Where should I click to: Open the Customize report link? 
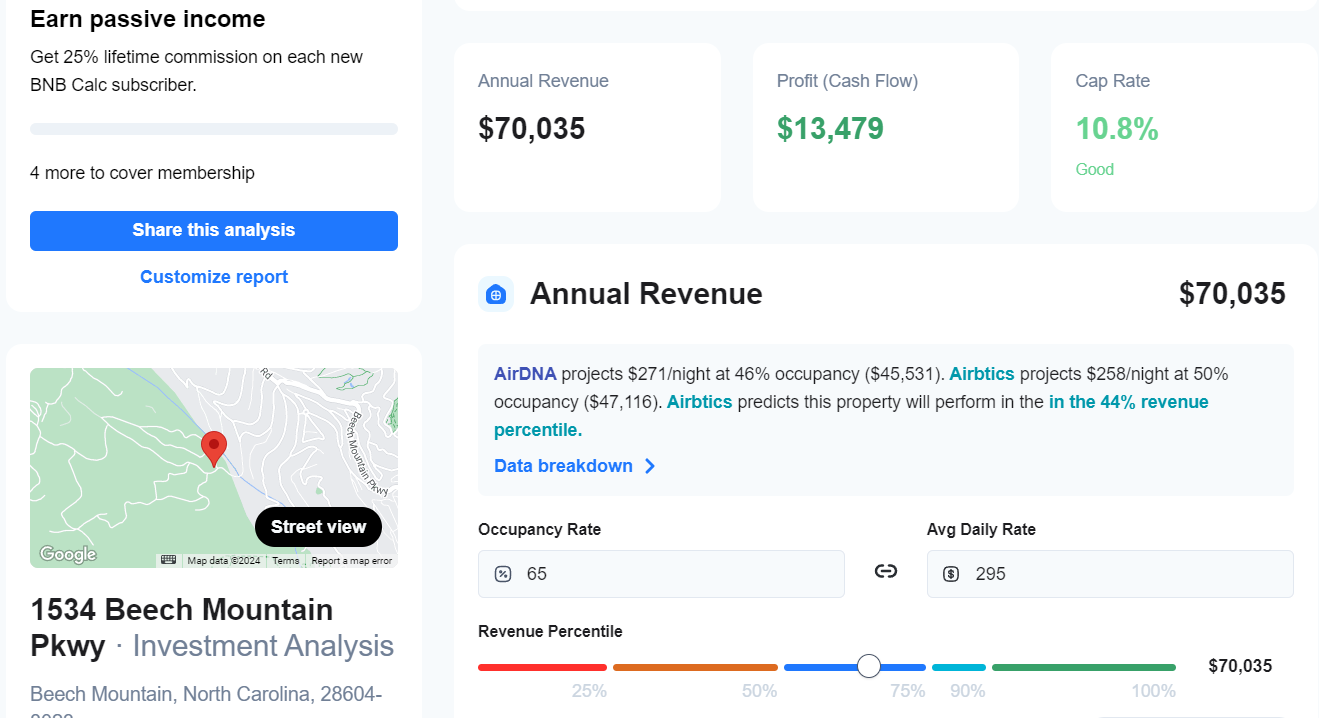pos(214,277)
